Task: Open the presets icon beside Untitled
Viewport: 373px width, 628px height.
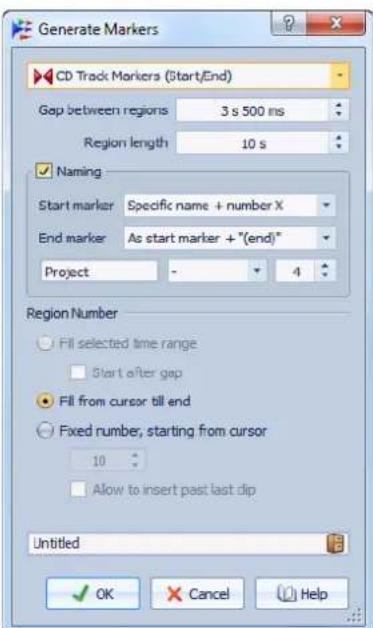Action: coord(335,543)
